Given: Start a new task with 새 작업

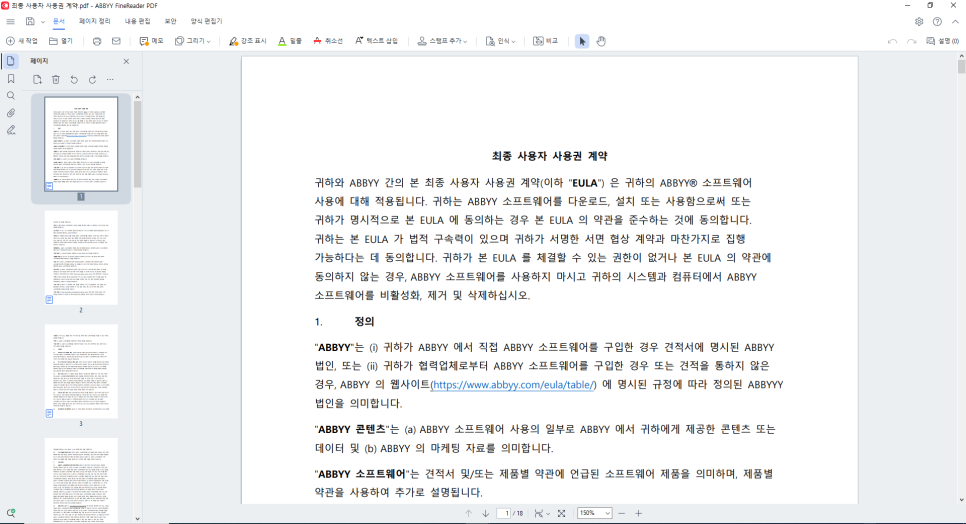Looking at the screenshot, I should (22, 41).
